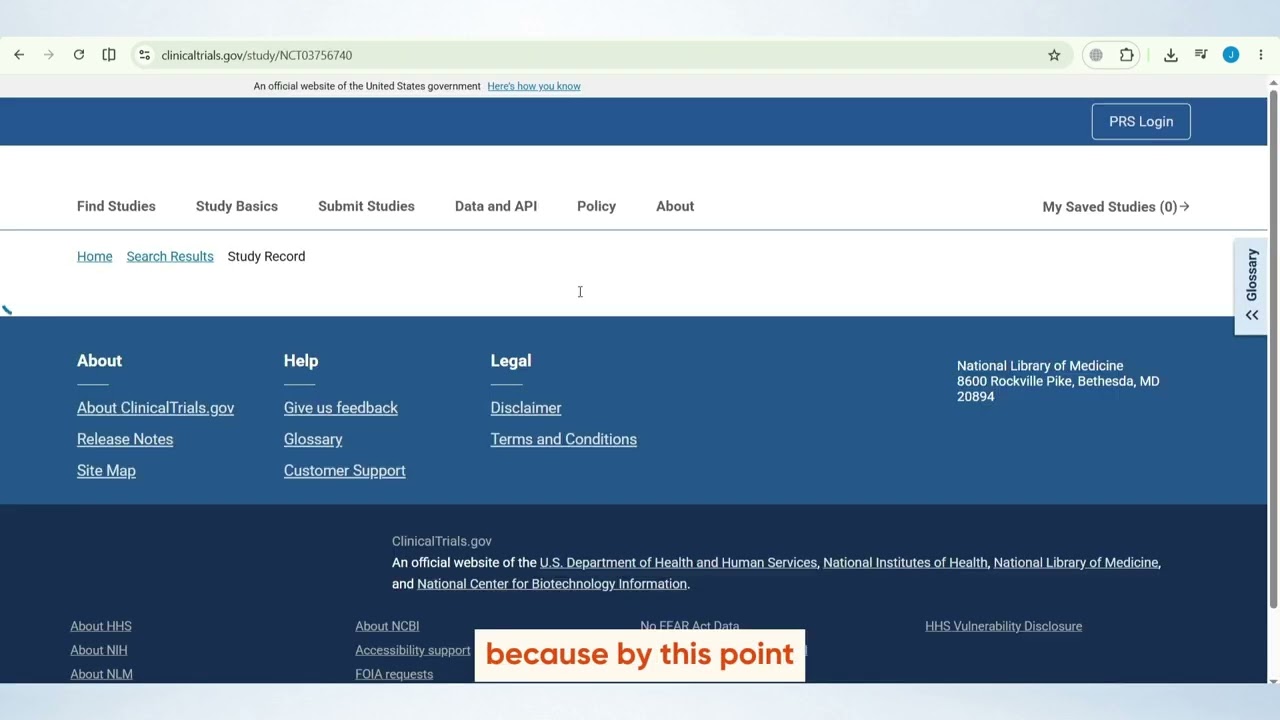Image resolution: width=1280 pixels, height=720 pixels.
Task: Open the About NIH link
Action: (x=99, y=650)
